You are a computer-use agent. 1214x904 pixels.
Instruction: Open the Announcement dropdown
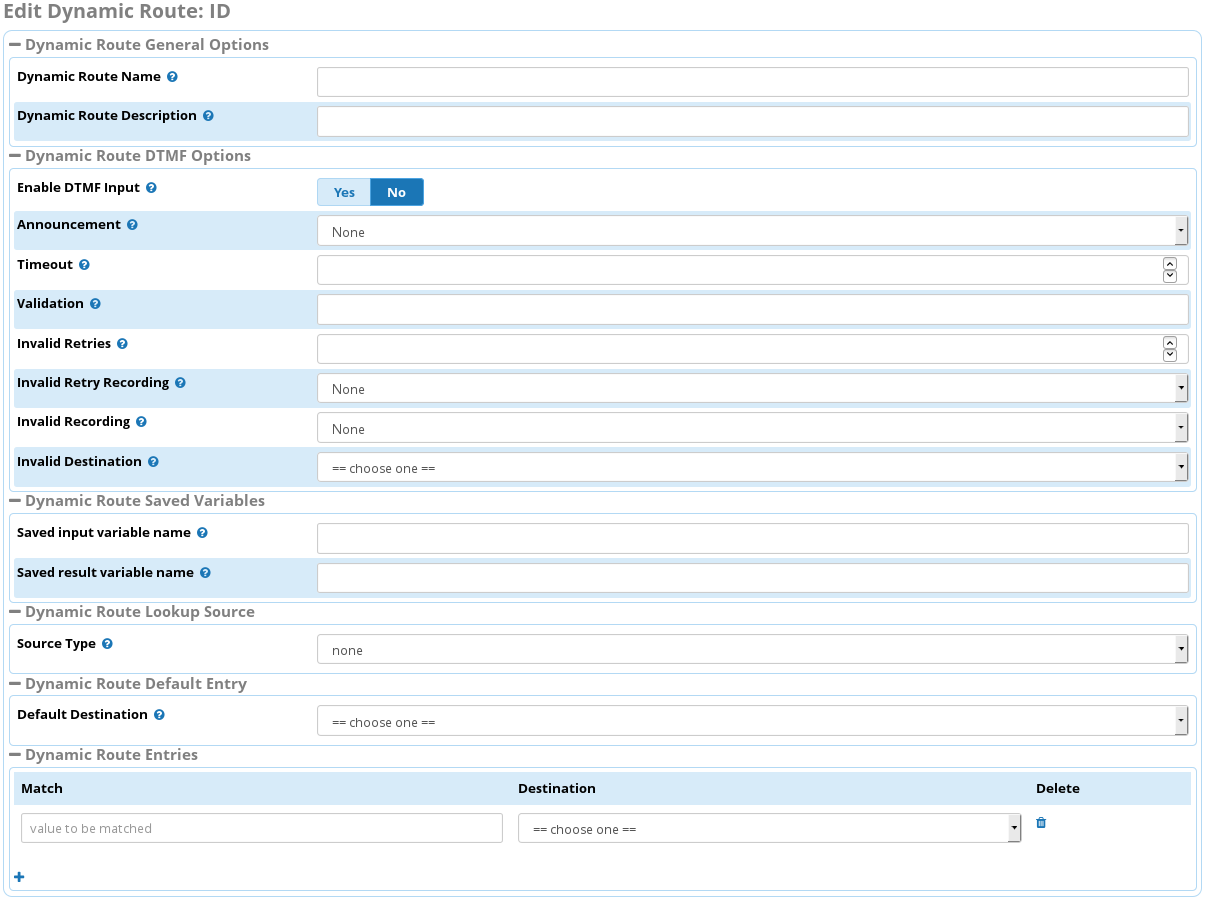pos(752,232)
